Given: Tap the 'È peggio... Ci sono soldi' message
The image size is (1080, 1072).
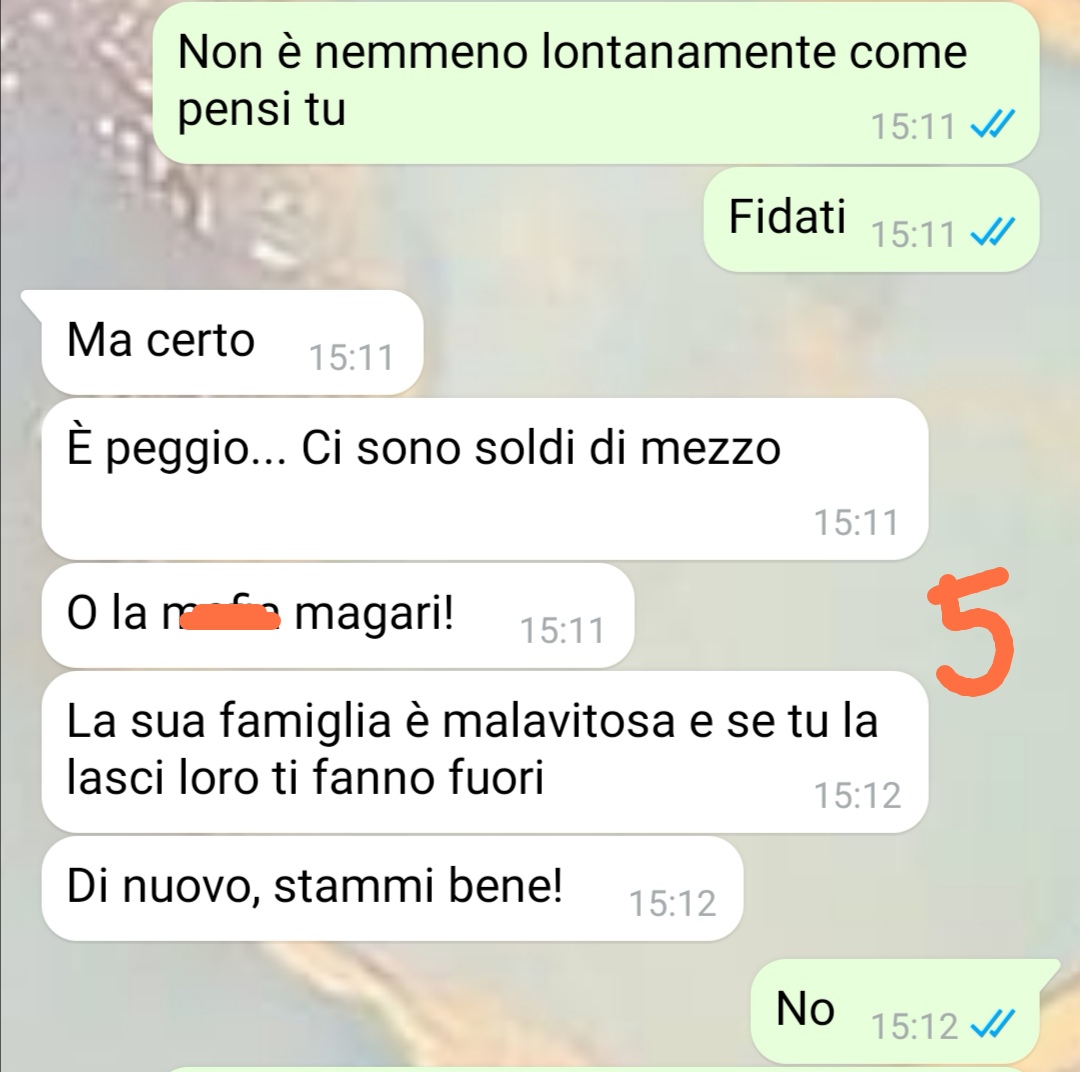Looking at the screenshot, I should coord(485,479).
